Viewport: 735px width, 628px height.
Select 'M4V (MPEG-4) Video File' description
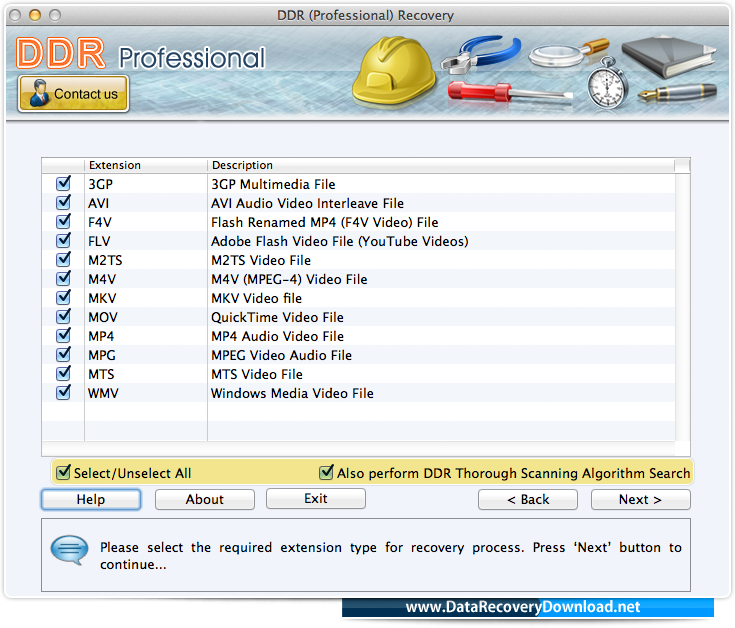coord(289,279)
